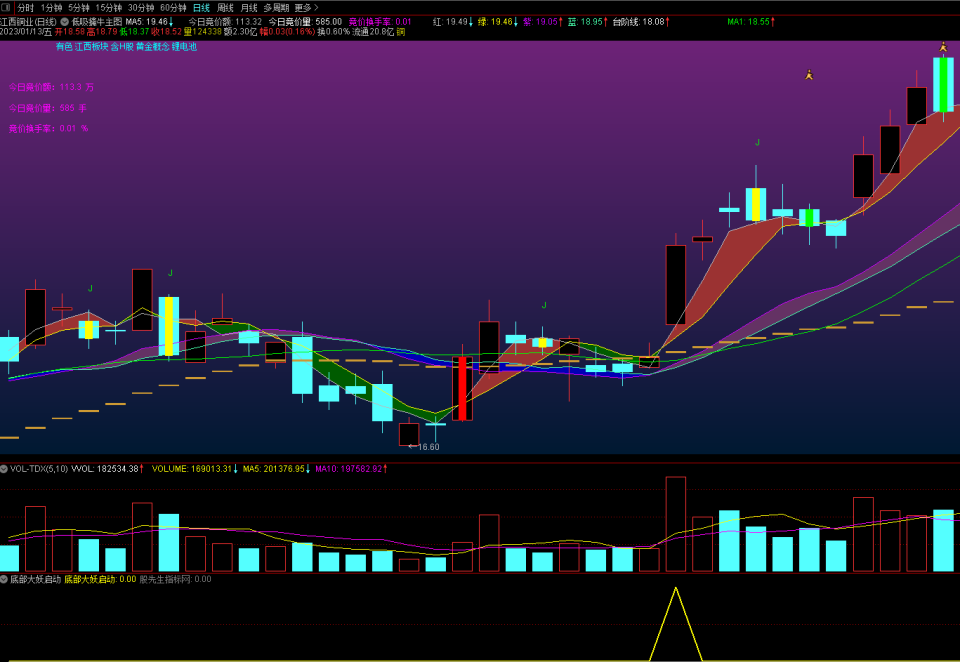Viewport: 960px width, 662px height.
Task: Open the 多周期 multi-period view
Action: 276,8
